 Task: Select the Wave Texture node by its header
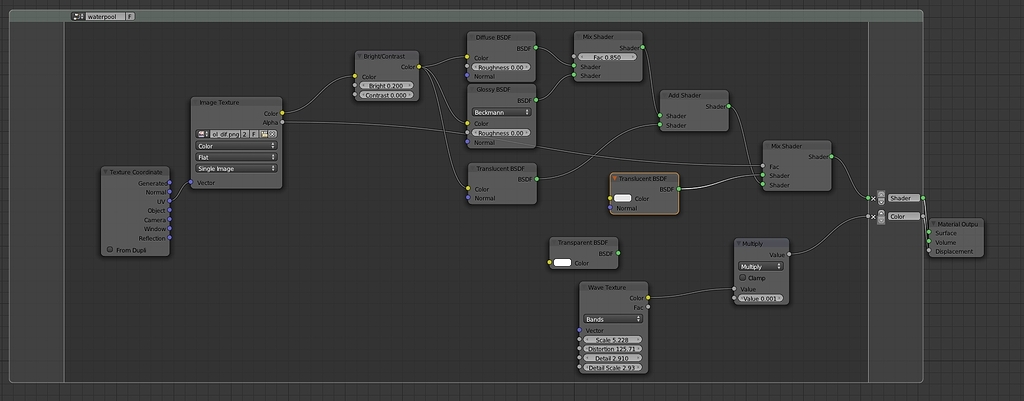613,287
